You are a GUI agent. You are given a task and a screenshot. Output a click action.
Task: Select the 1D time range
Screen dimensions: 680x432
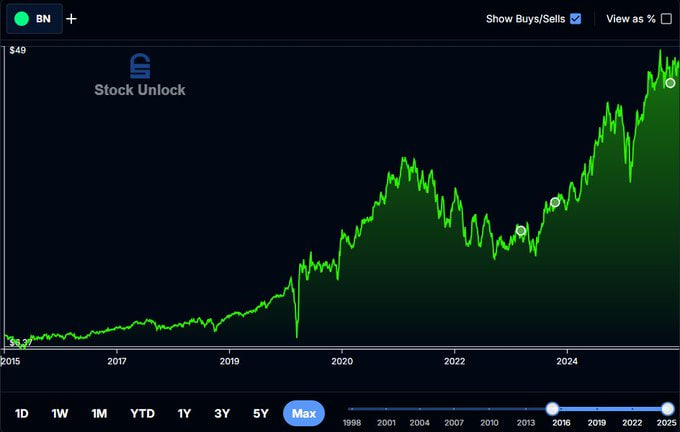click(21, 413)
